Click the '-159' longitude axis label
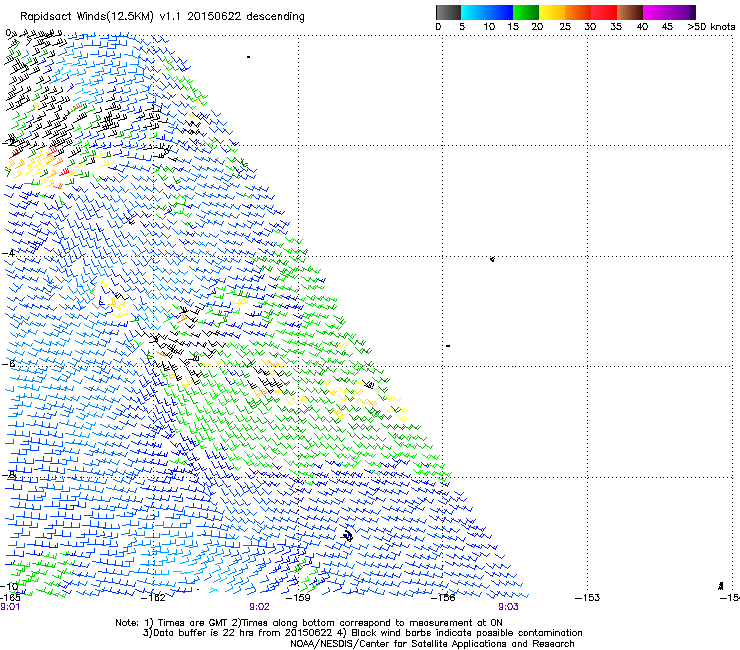 tap(298, 598)
